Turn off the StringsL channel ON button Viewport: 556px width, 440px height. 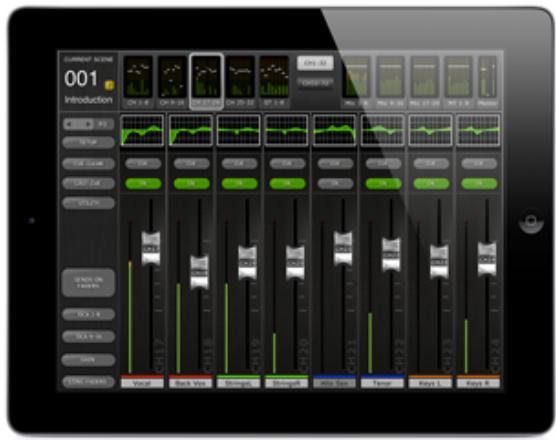[x=239, y=183]
